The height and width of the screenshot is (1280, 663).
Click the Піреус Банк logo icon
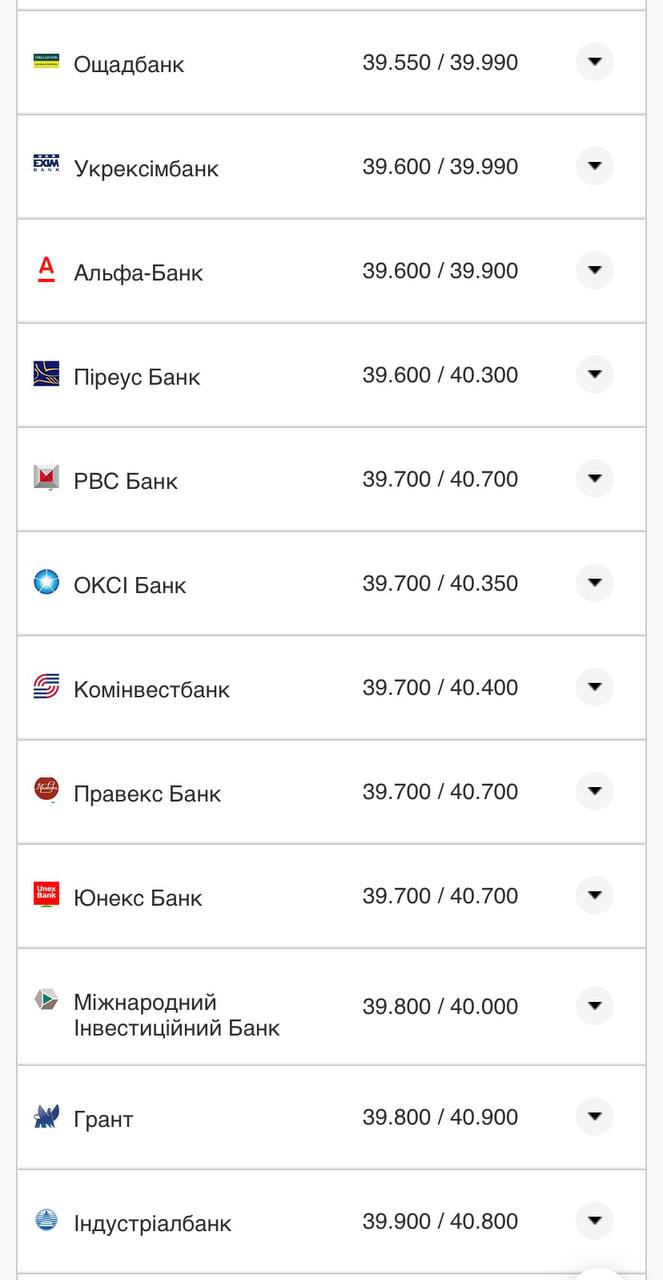click(46, 374)
